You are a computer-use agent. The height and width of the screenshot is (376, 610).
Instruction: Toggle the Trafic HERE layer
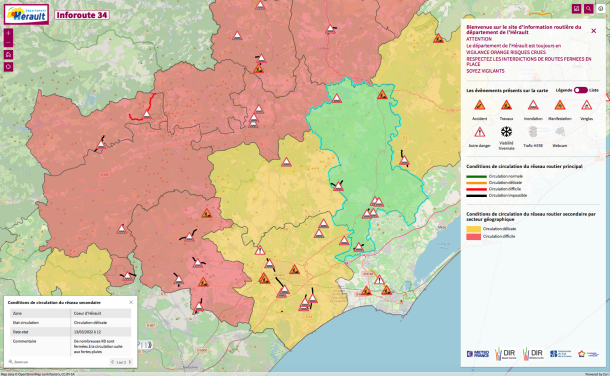pos(533,132)
